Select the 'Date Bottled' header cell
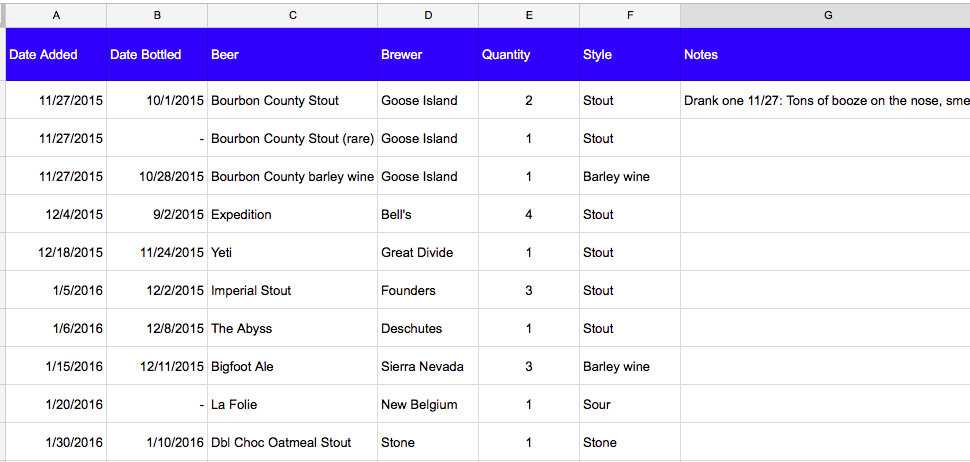 (x=156, y=55)
